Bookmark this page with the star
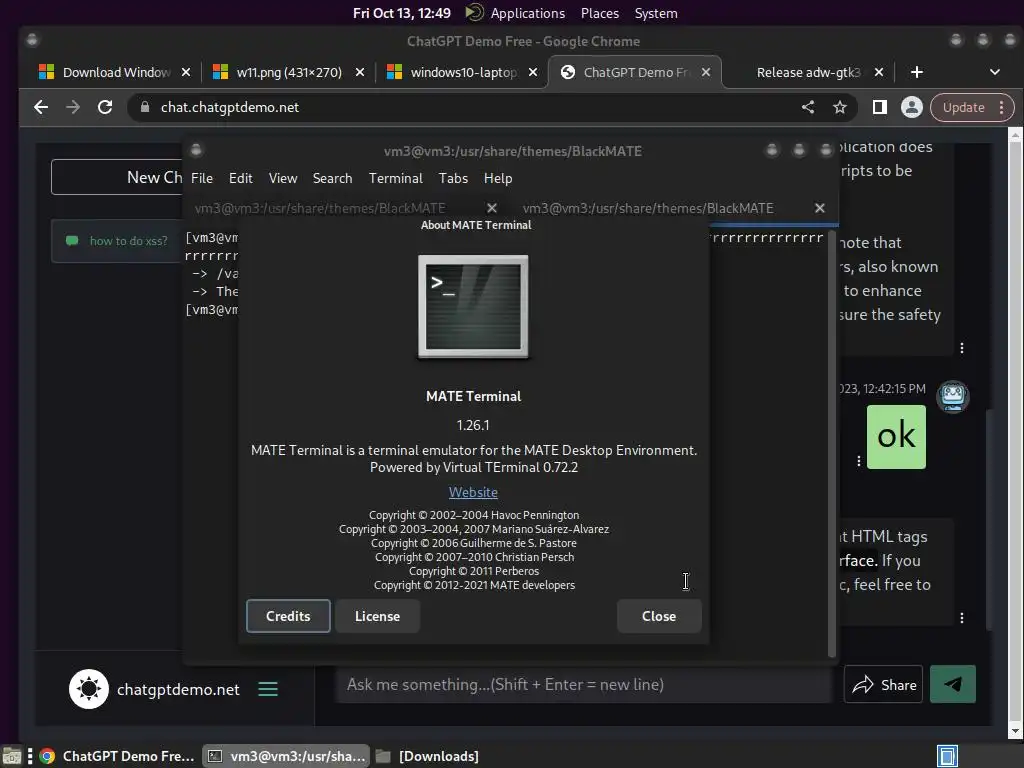The width and height of the screenshot is (1024, 768). 840,107
